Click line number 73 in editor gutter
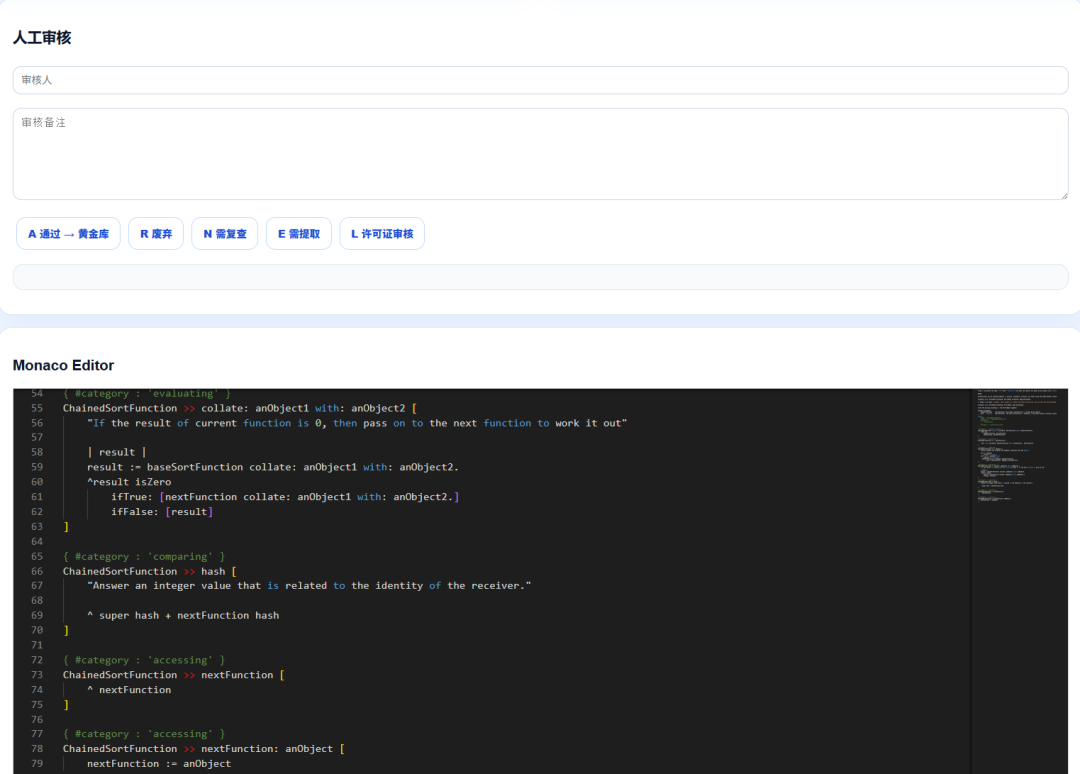 tap(37, 675)
